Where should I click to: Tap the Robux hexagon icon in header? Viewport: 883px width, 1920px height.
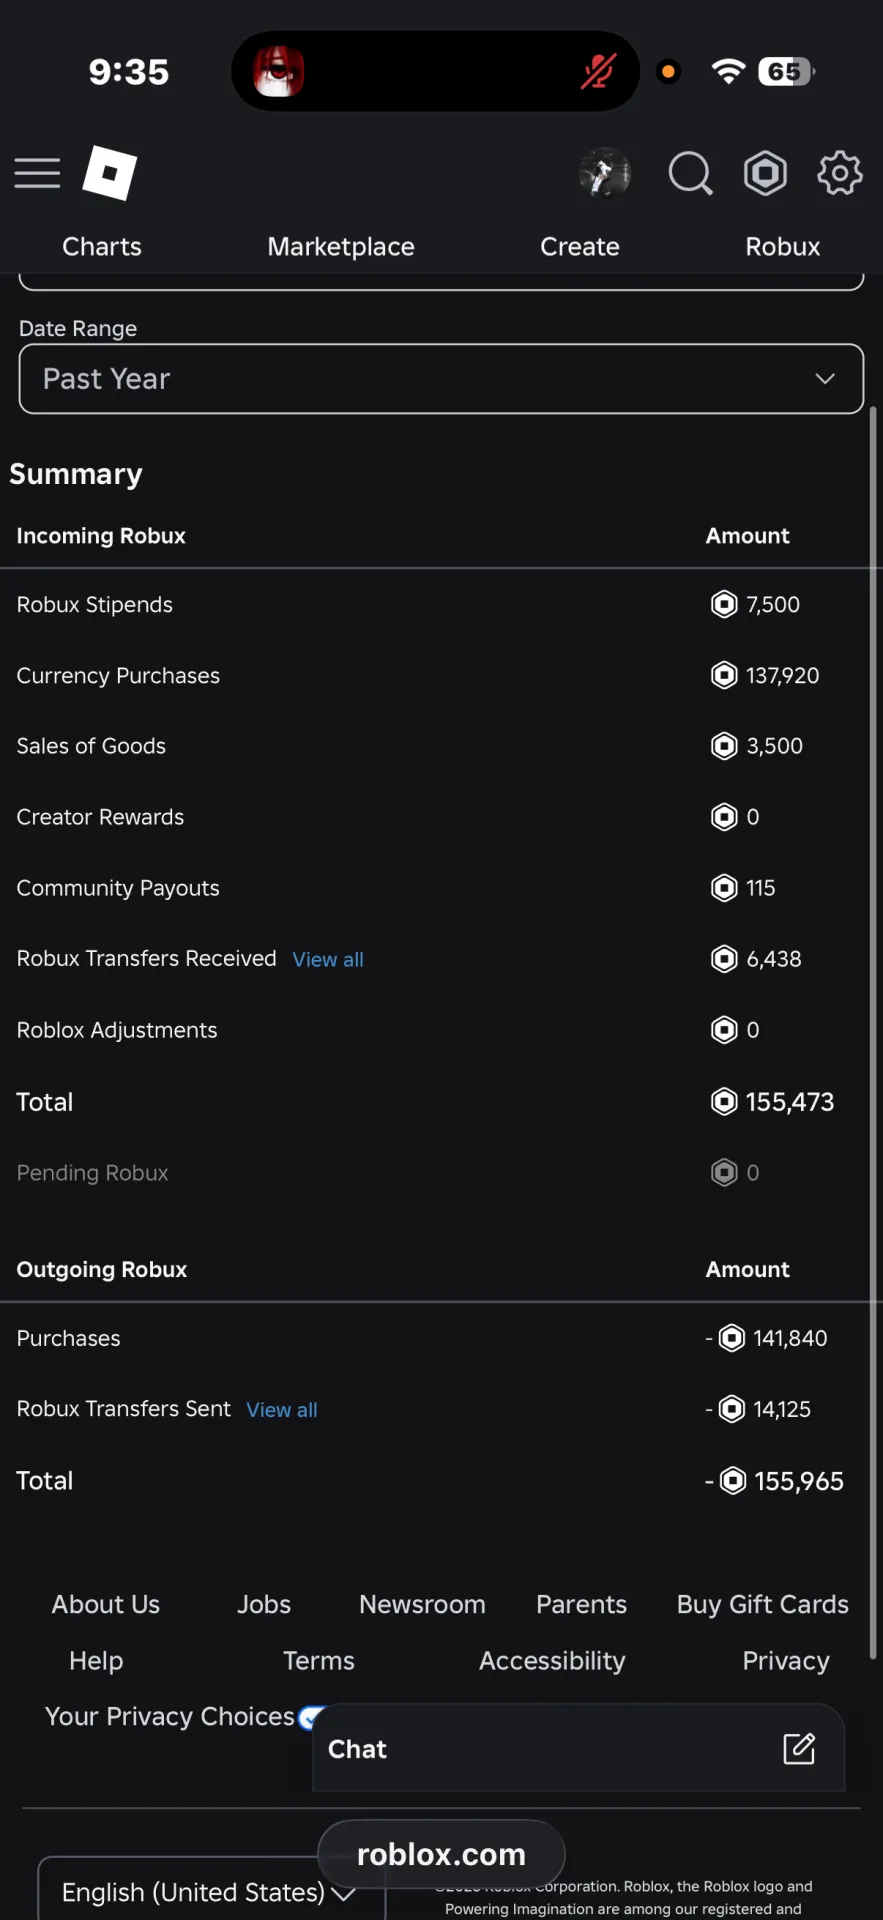[x=765, y=173]
